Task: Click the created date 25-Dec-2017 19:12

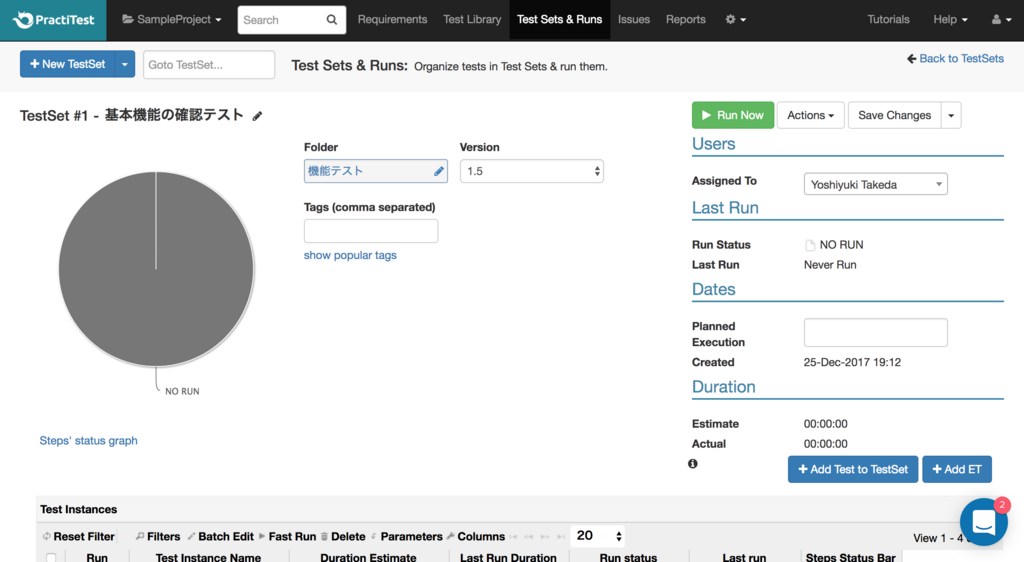Action: pyautogui.click(x=852, y=362)
